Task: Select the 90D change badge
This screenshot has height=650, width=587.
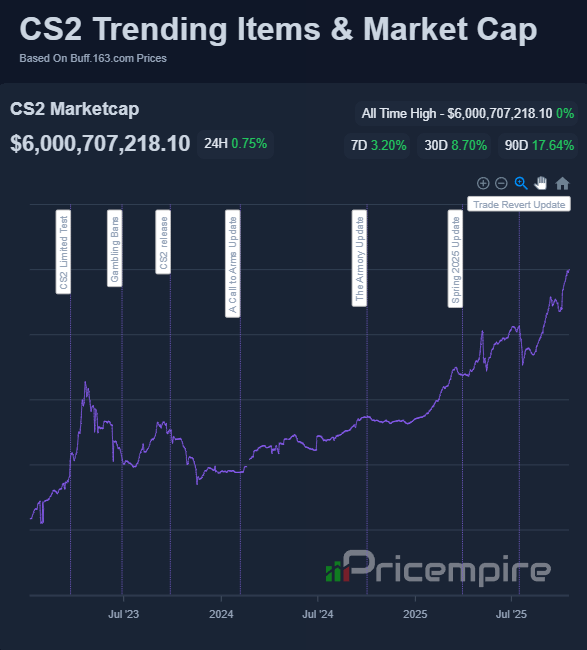Action: 538,146
